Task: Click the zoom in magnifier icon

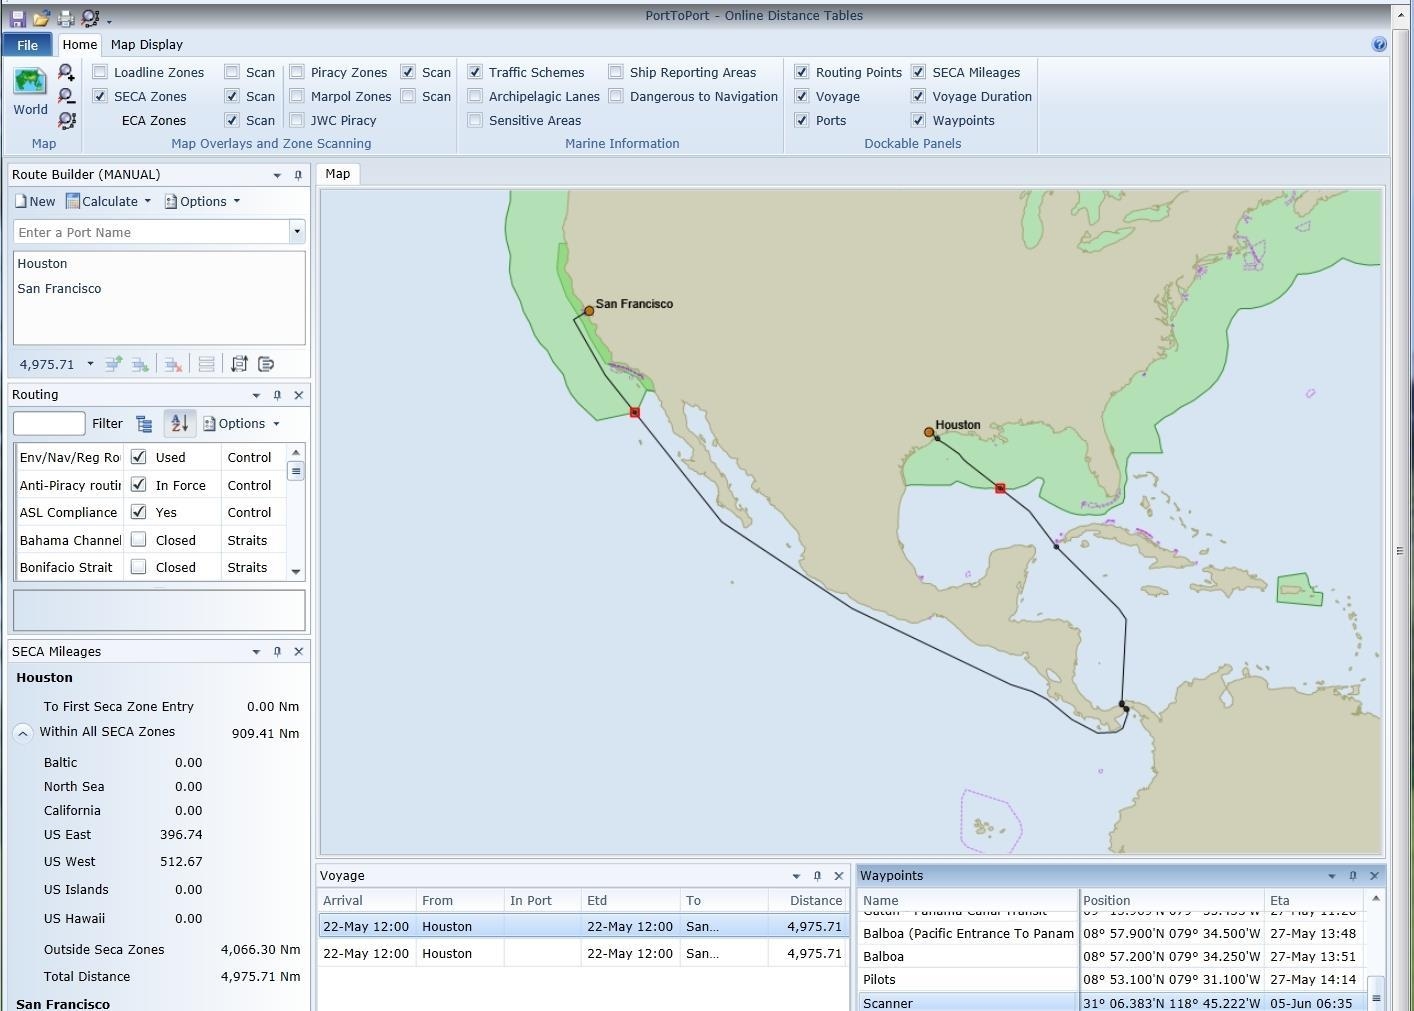Action: [66, 72]
